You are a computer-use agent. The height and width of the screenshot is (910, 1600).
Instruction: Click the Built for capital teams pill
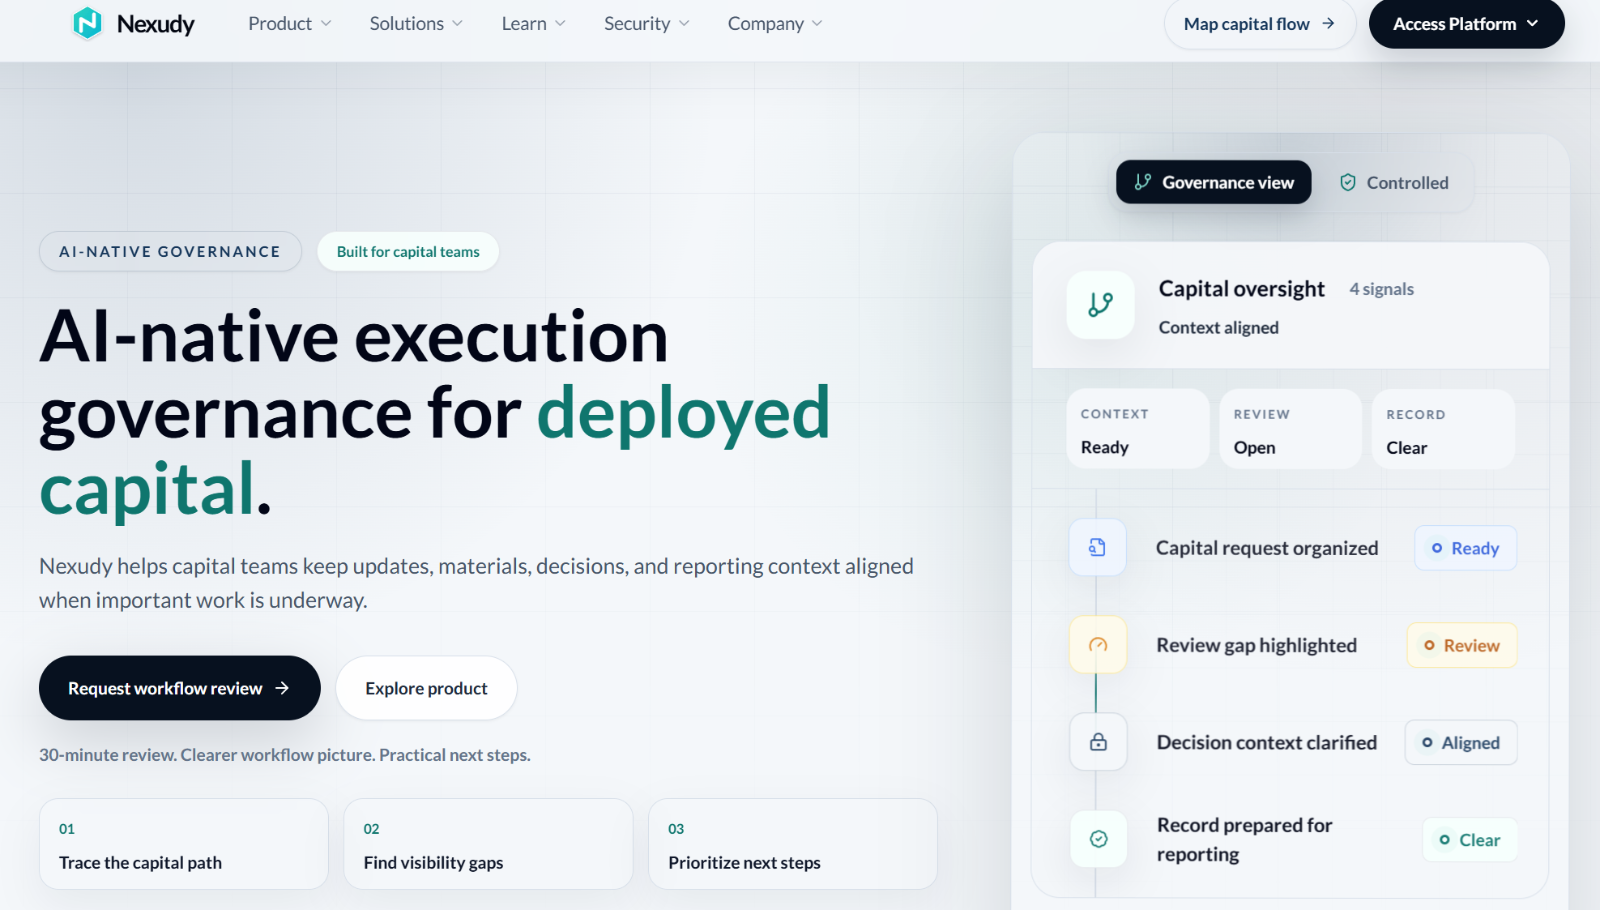[408, 251]
